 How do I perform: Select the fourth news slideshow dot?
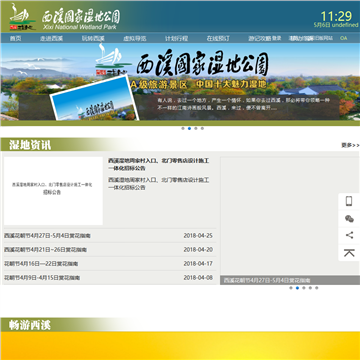tap(310, 288)
